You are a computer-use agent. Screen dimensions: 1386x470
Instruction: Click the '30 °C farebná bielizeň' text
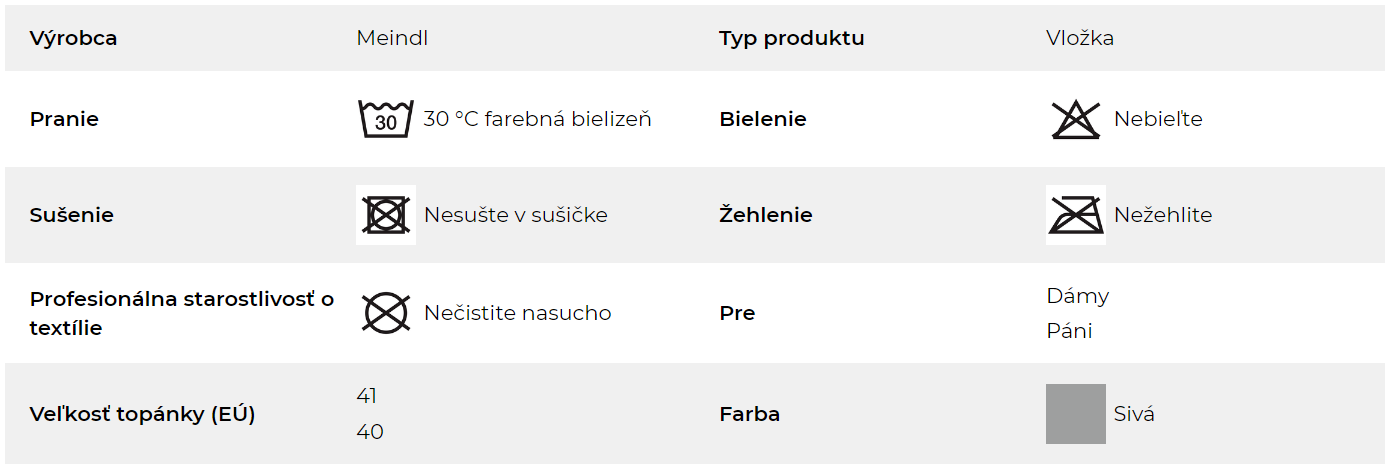point(538,119)
